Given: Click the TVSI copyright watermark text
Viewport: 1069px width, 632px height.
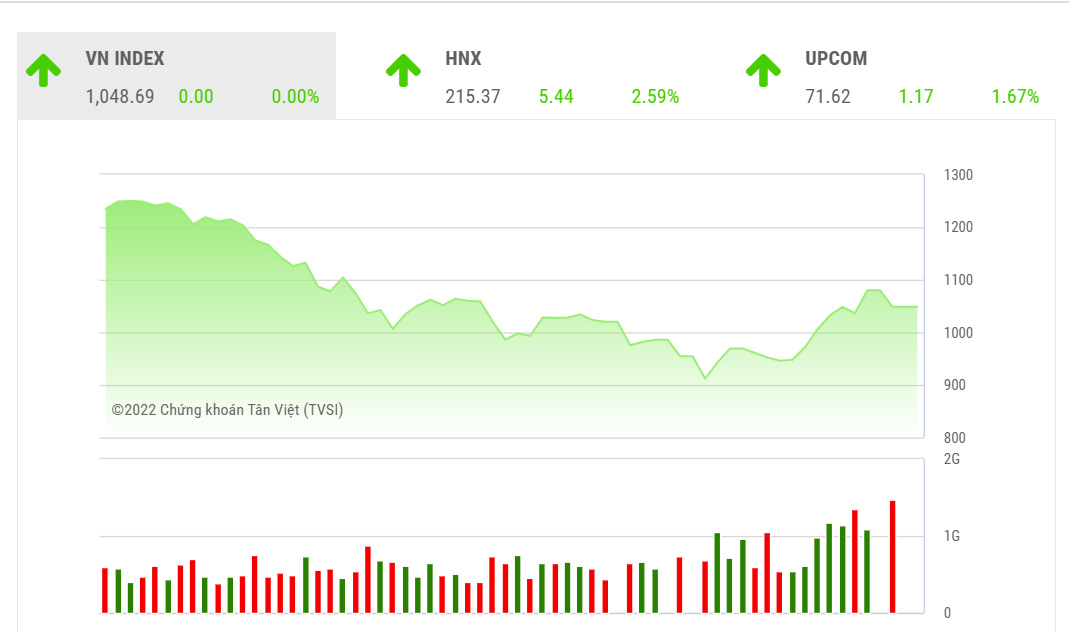Looking at the screenshot, I should coord(227,409).
